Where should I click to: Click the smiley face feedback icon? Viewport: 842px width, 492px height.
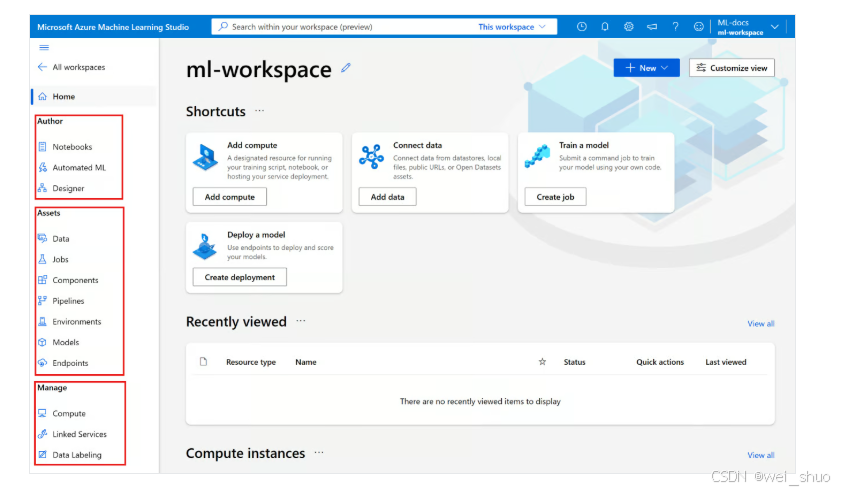tap(698, 26)
